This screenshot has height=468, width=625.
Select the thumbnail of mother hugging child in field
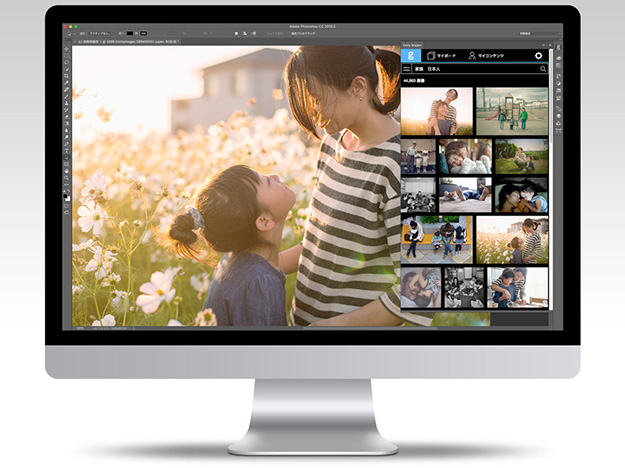pyautogui.click(x=436, y=111)
